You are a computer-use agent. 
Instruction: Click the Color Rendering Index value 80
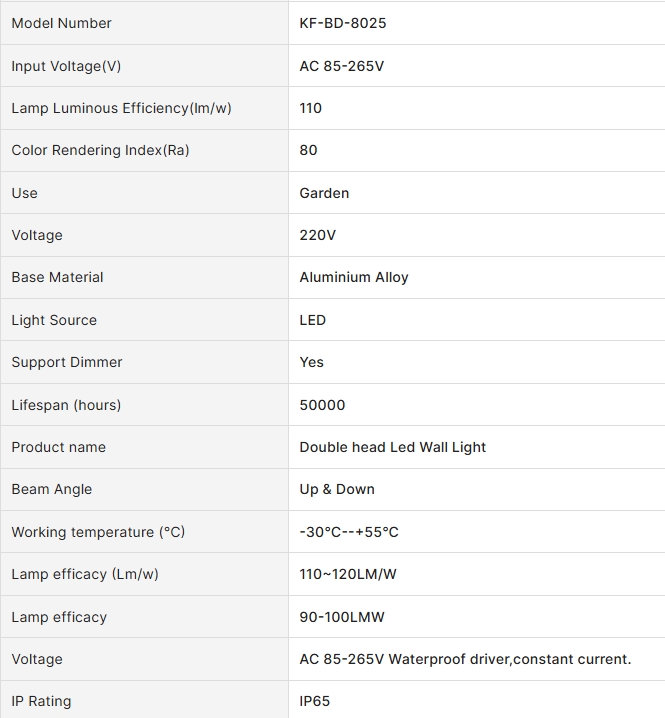pyautogui.click(x=308, y=150)
